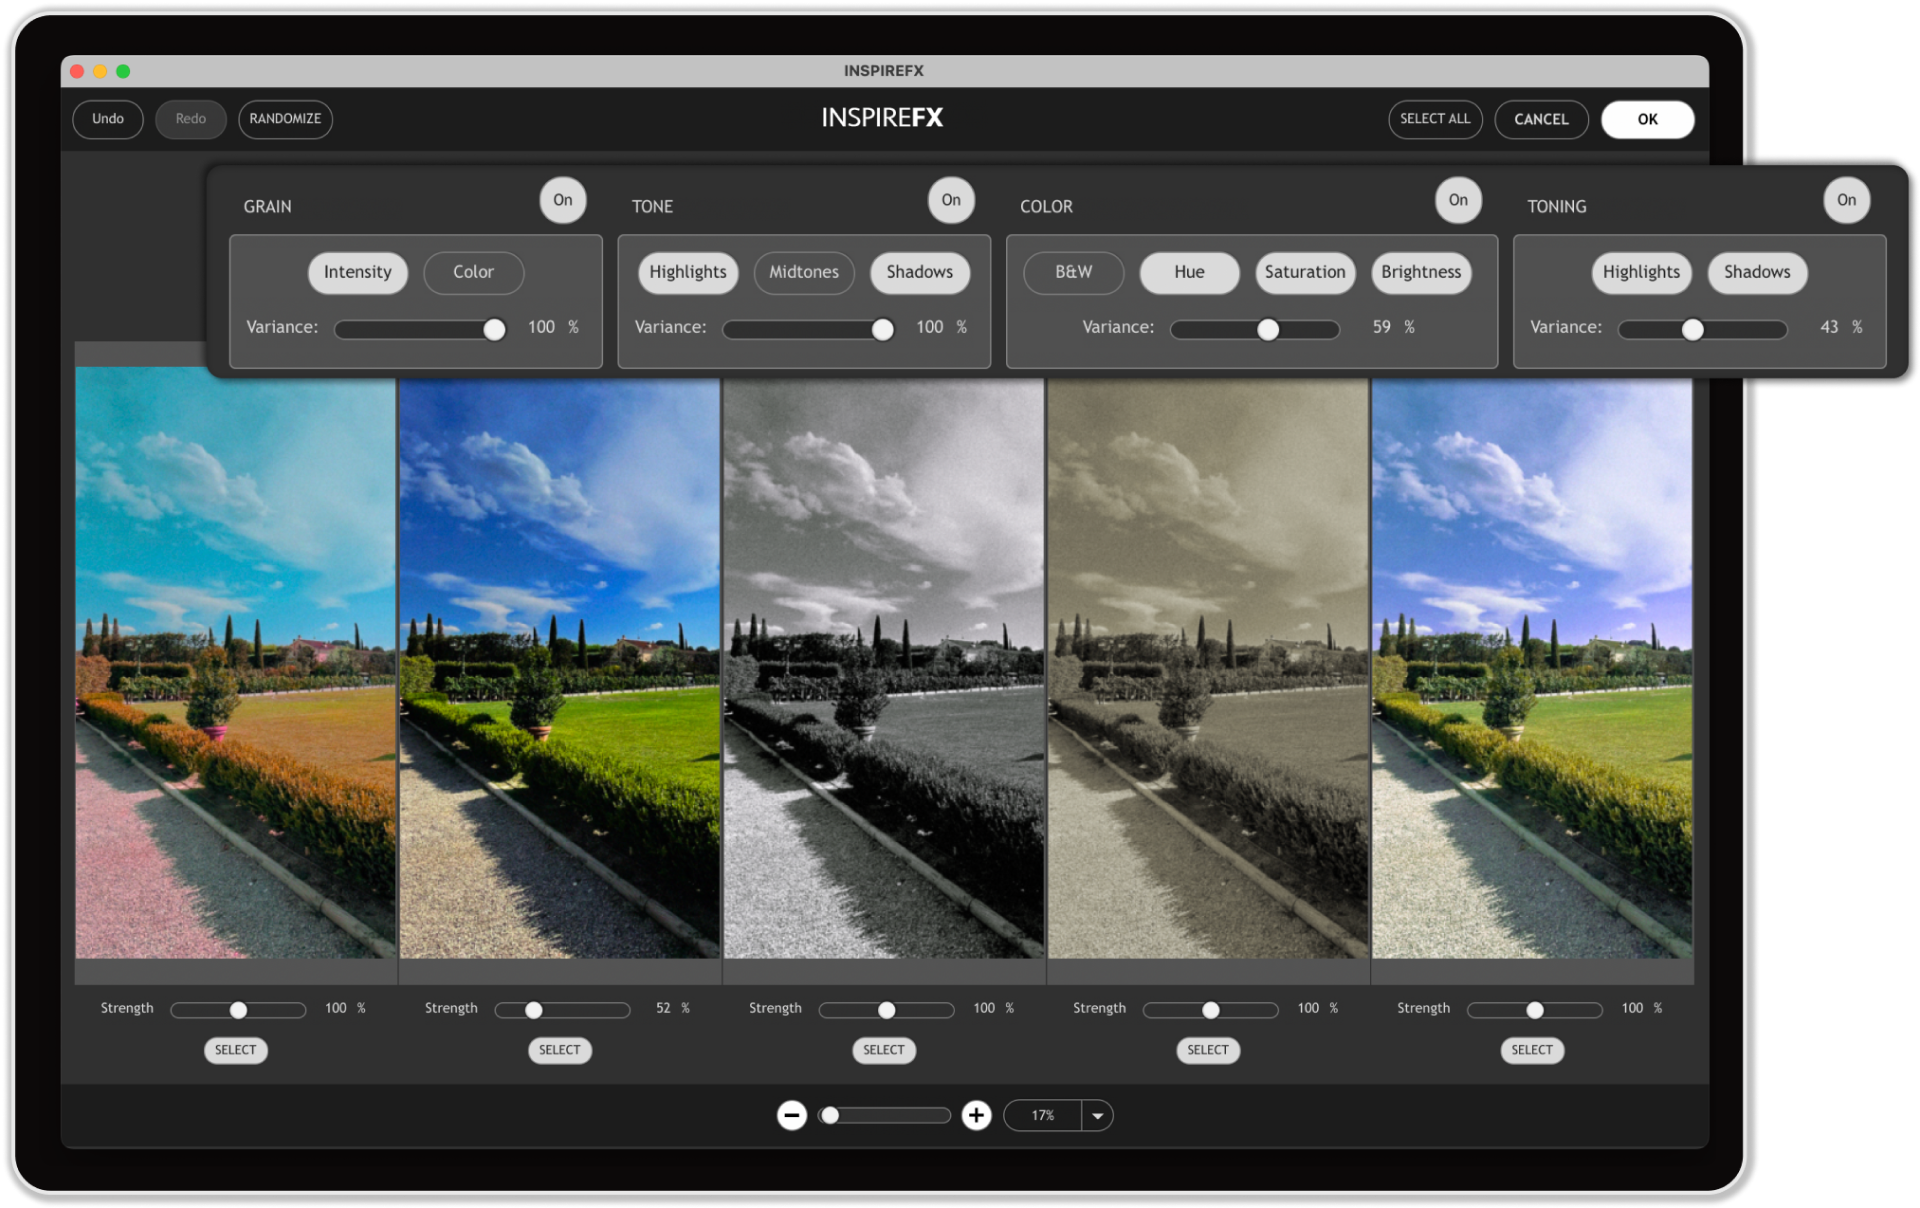Toggle the GRAIN On switch
This screenshot has width=1920, height=1208.
(563, 200)
